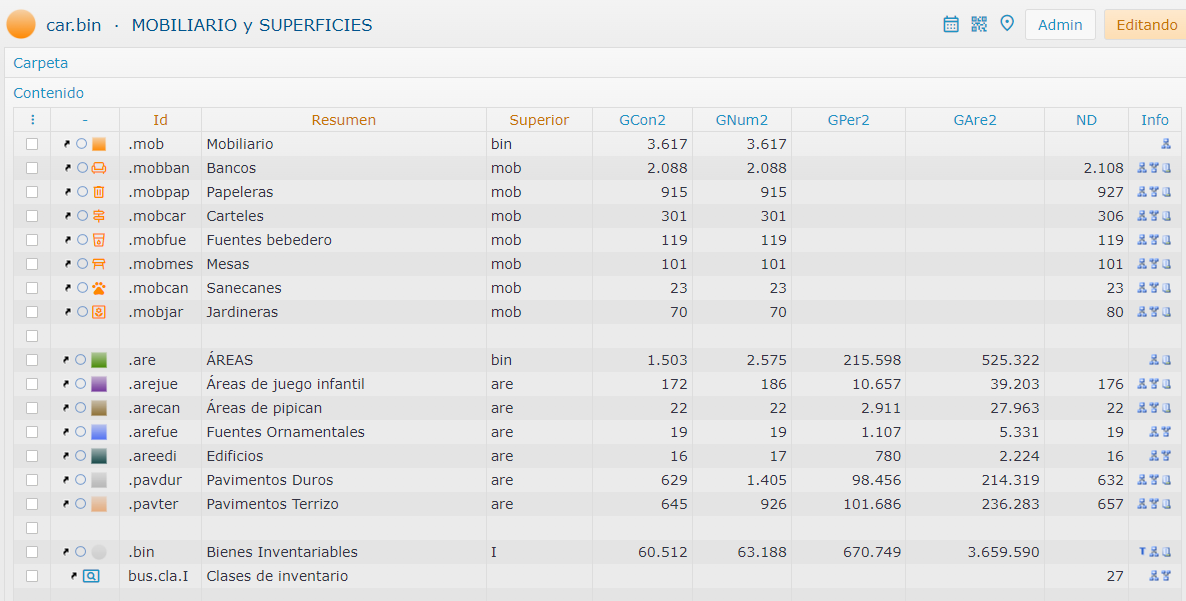Click the search icon beside bus.cla.I
Viewport: 1186px width, 601px height.
tap(91, 576)
